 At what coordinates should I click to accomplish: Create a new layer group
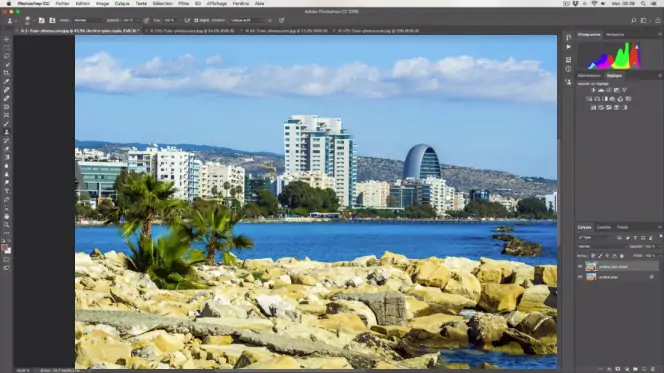click(x=635, y=369)
